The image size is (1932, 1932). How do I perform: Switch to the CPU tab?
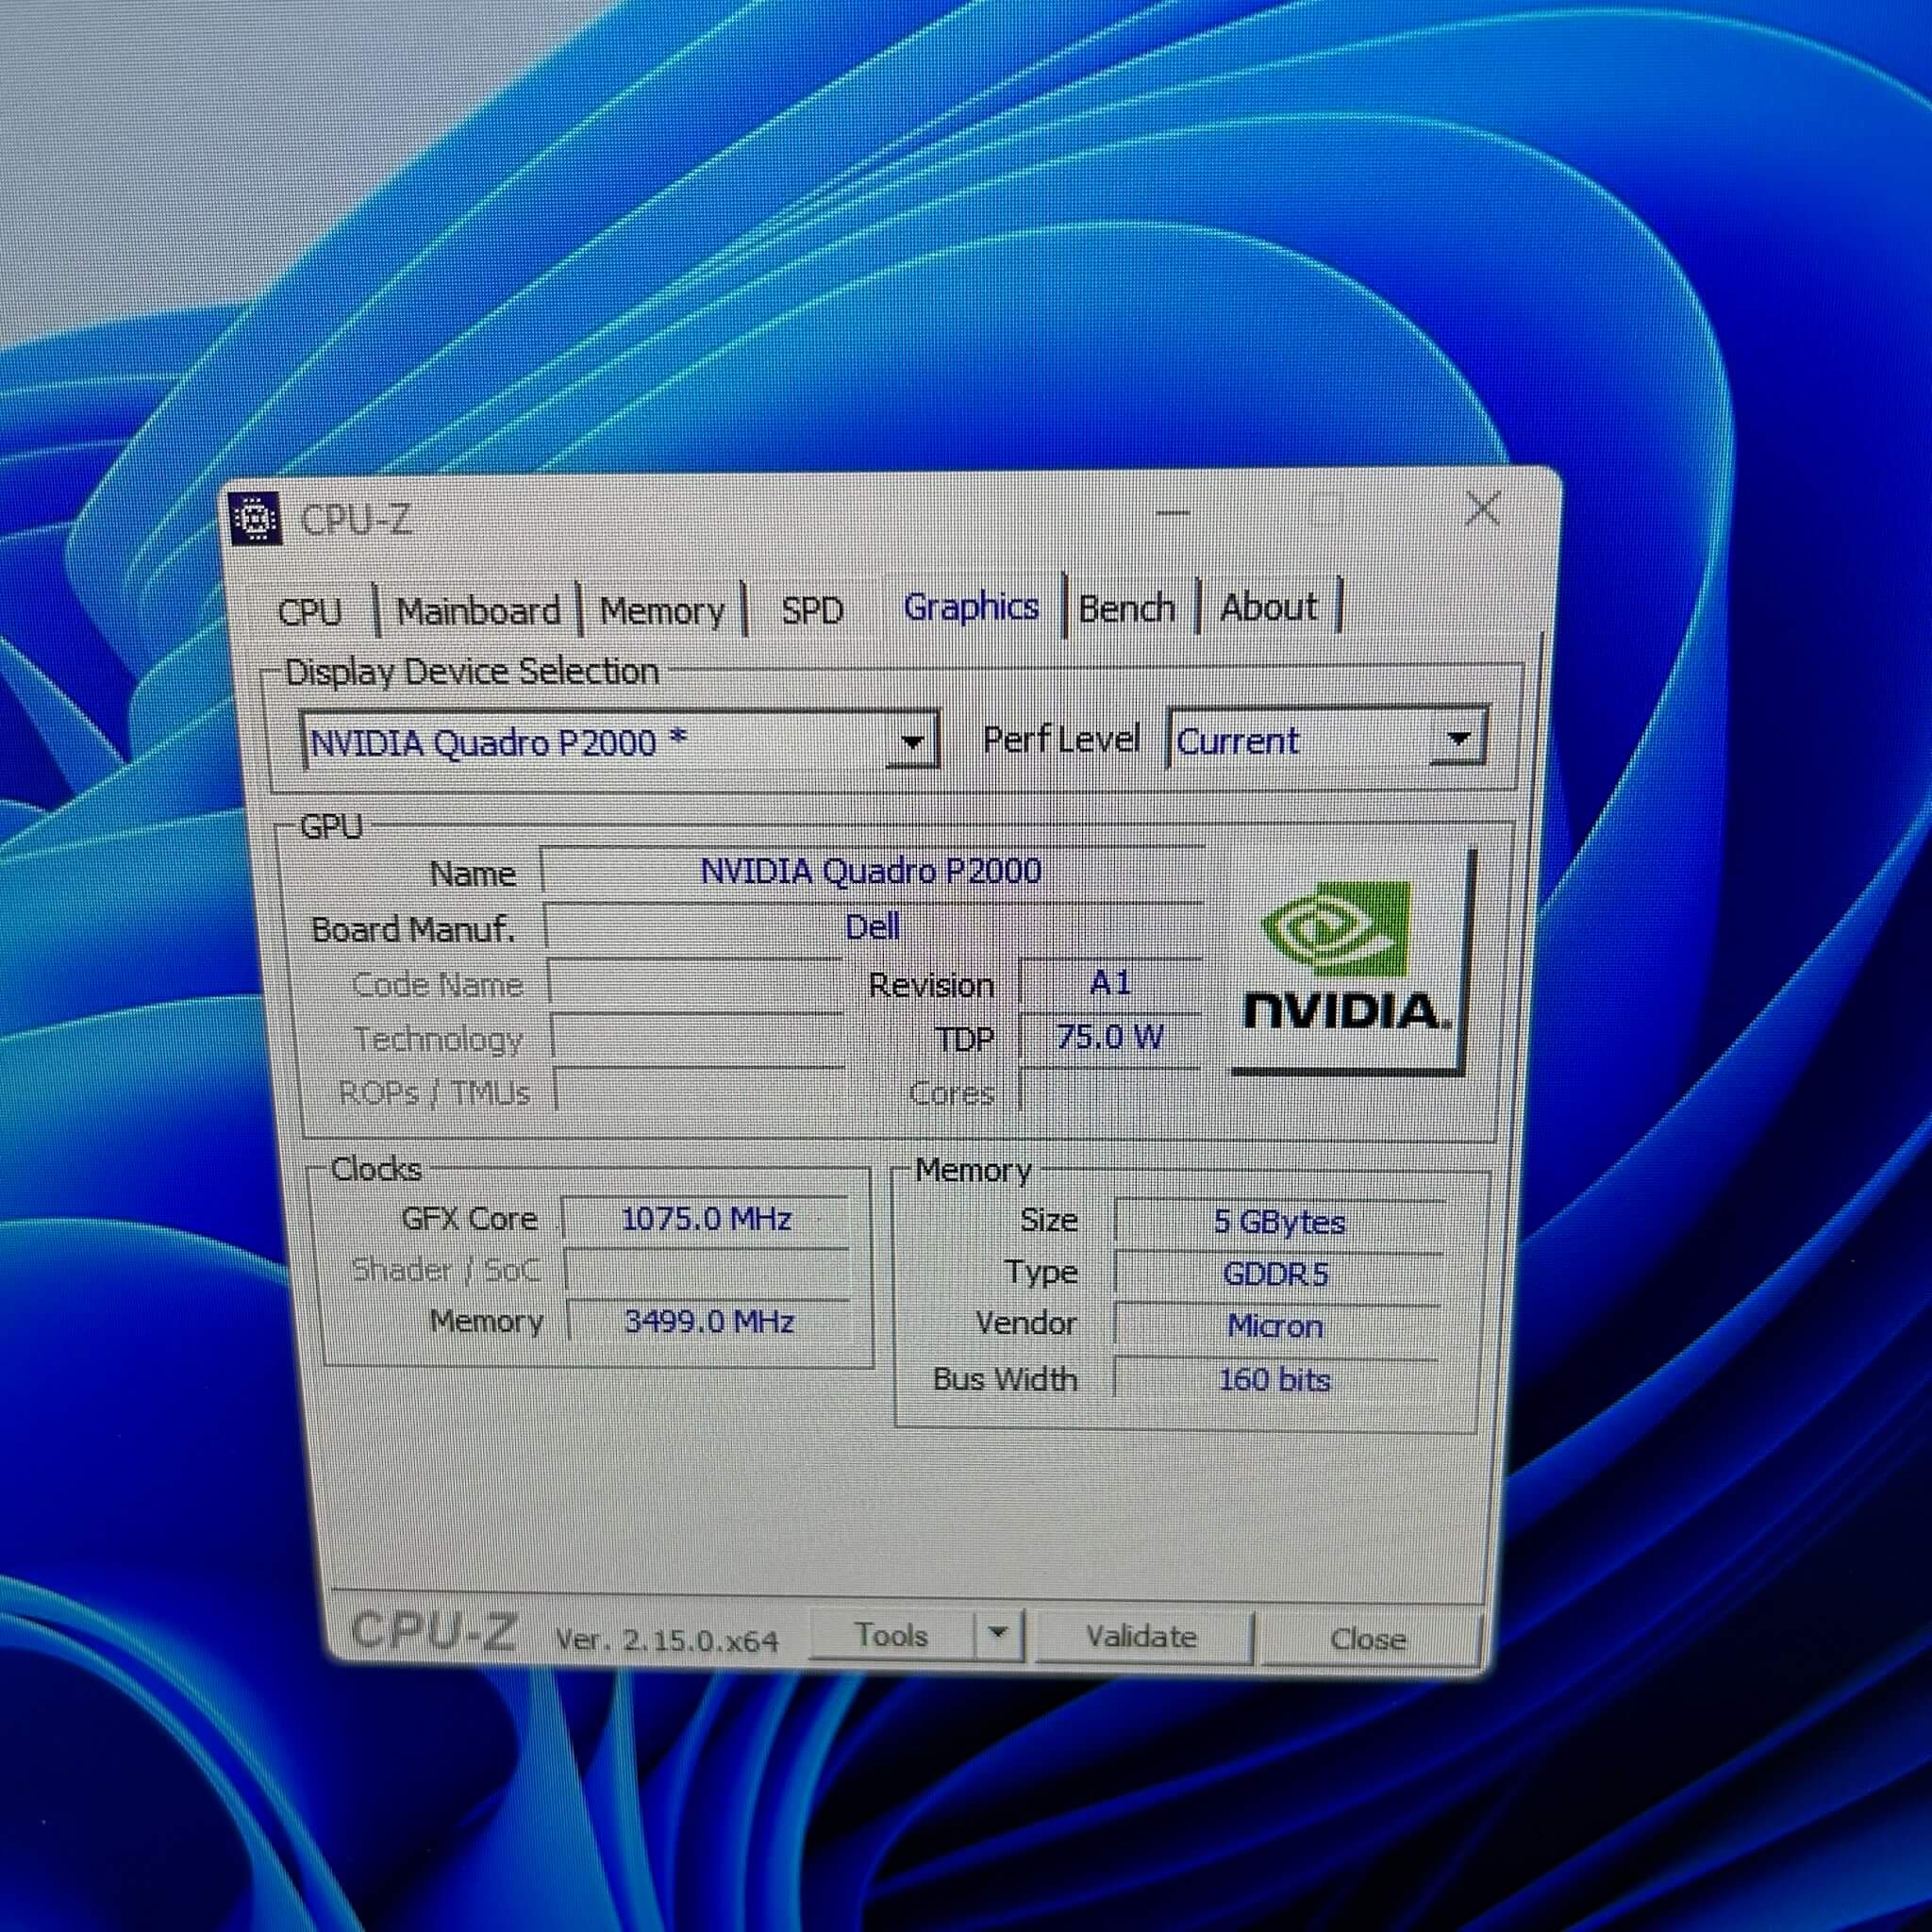pyautogui.click(x=310, y=611)
